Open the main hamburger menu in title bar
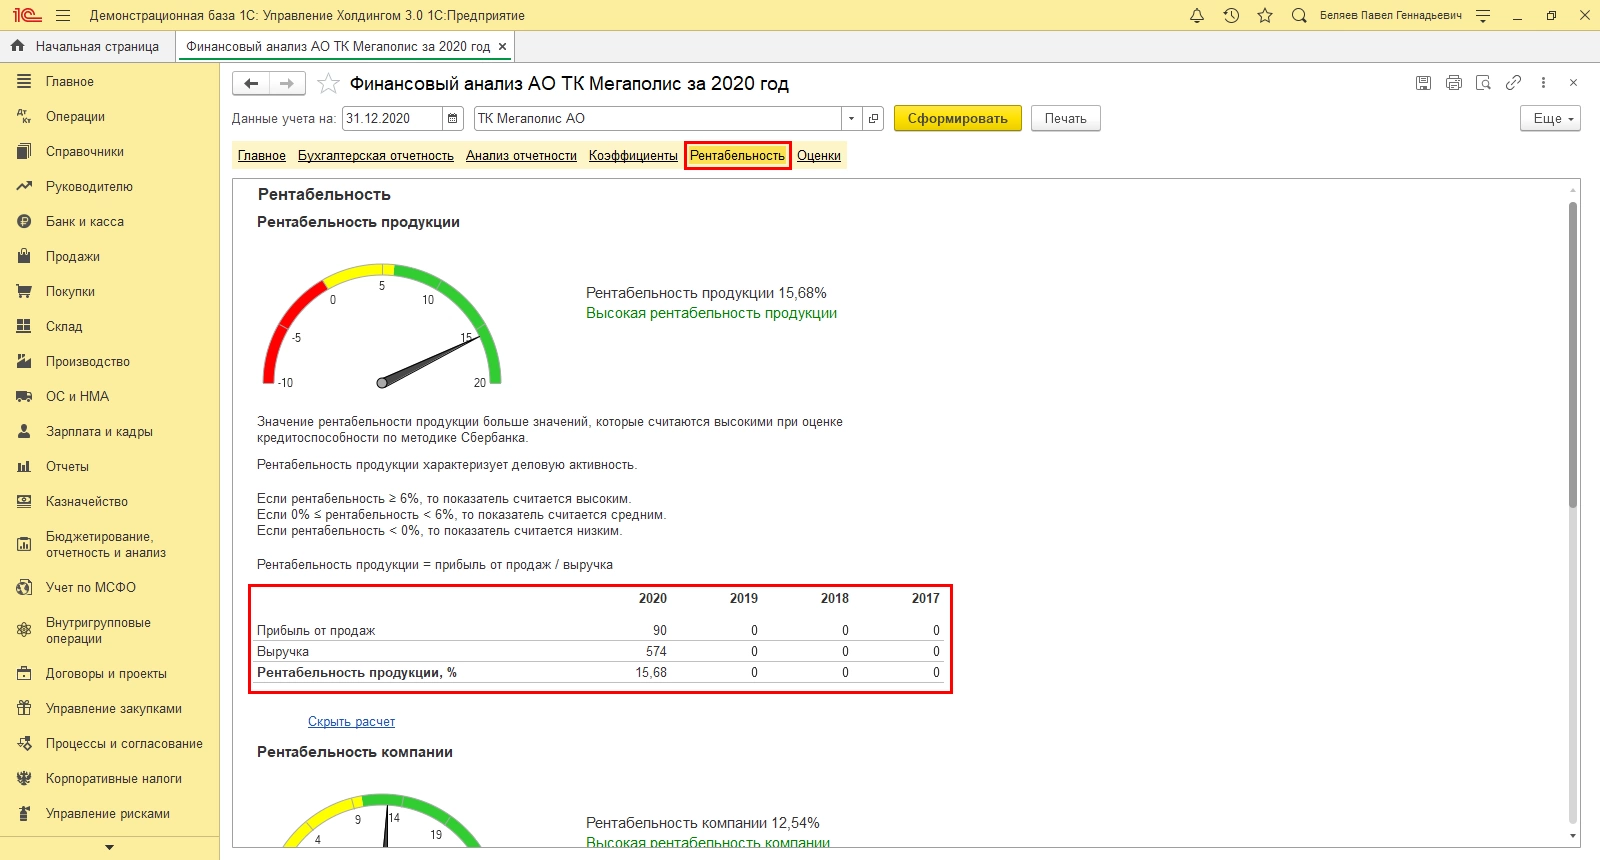This screenshot has width=1600, height=860. point(63,15)
